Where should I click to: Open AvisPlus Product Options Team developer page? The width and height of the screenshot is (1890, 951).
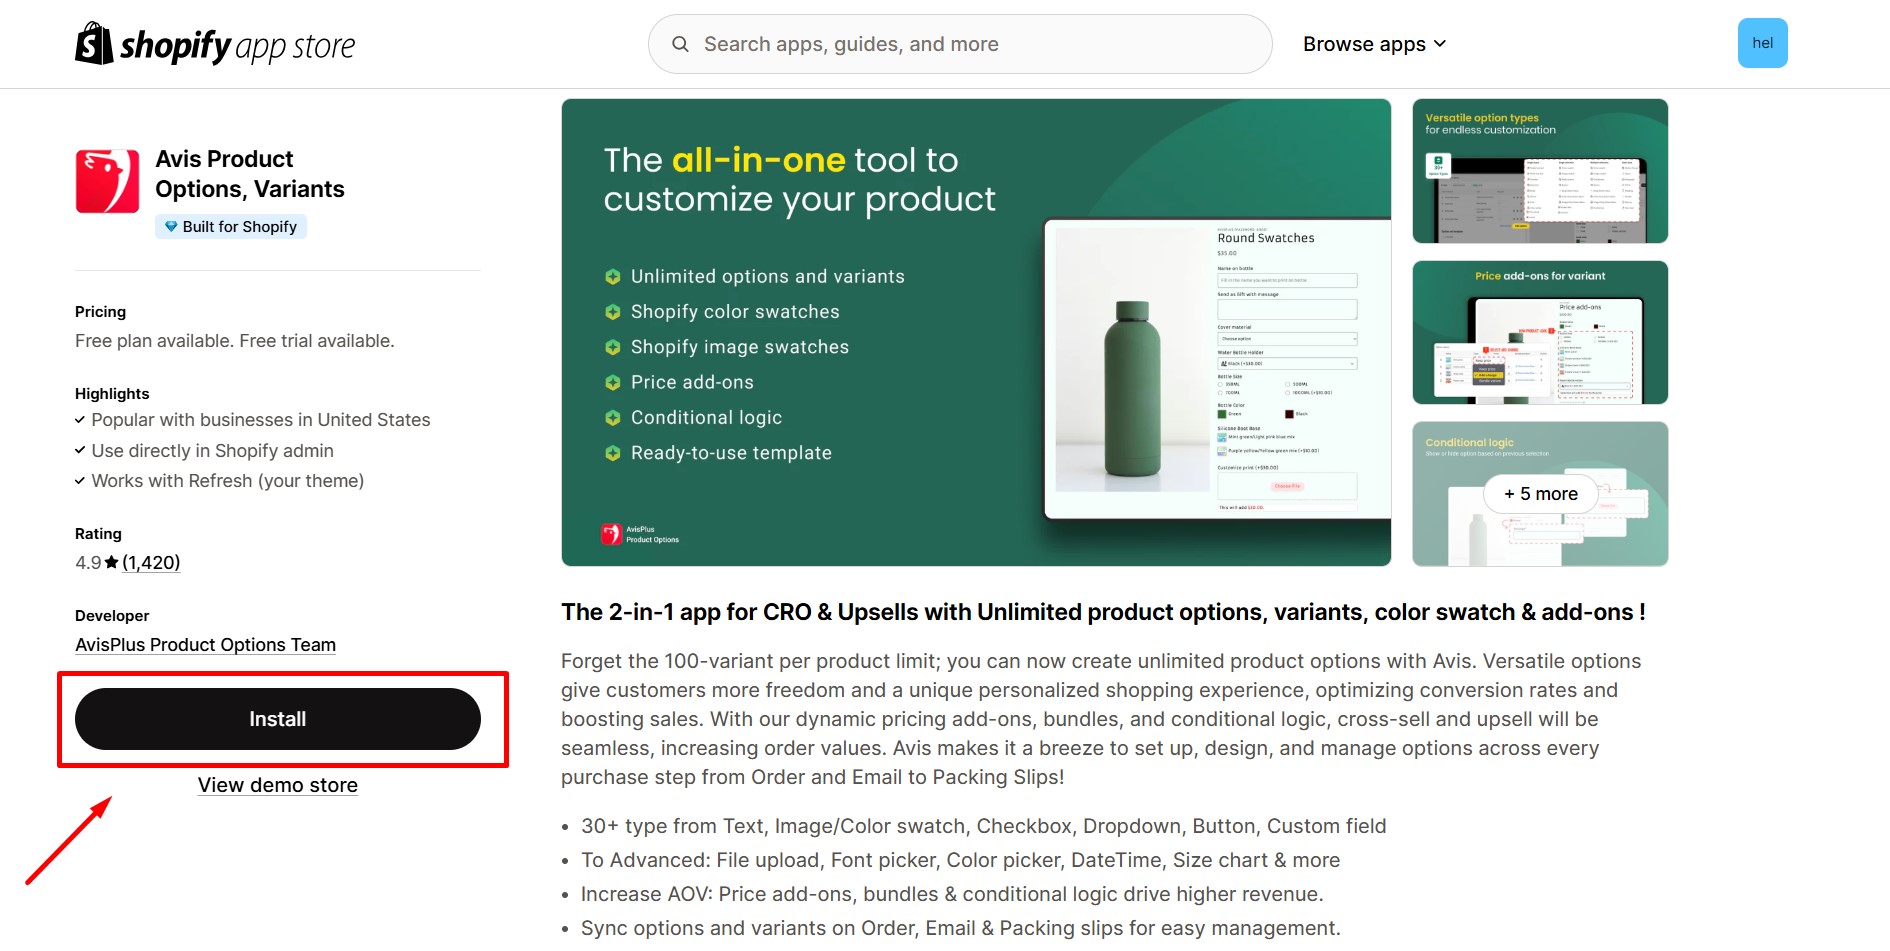coord(205,645)
